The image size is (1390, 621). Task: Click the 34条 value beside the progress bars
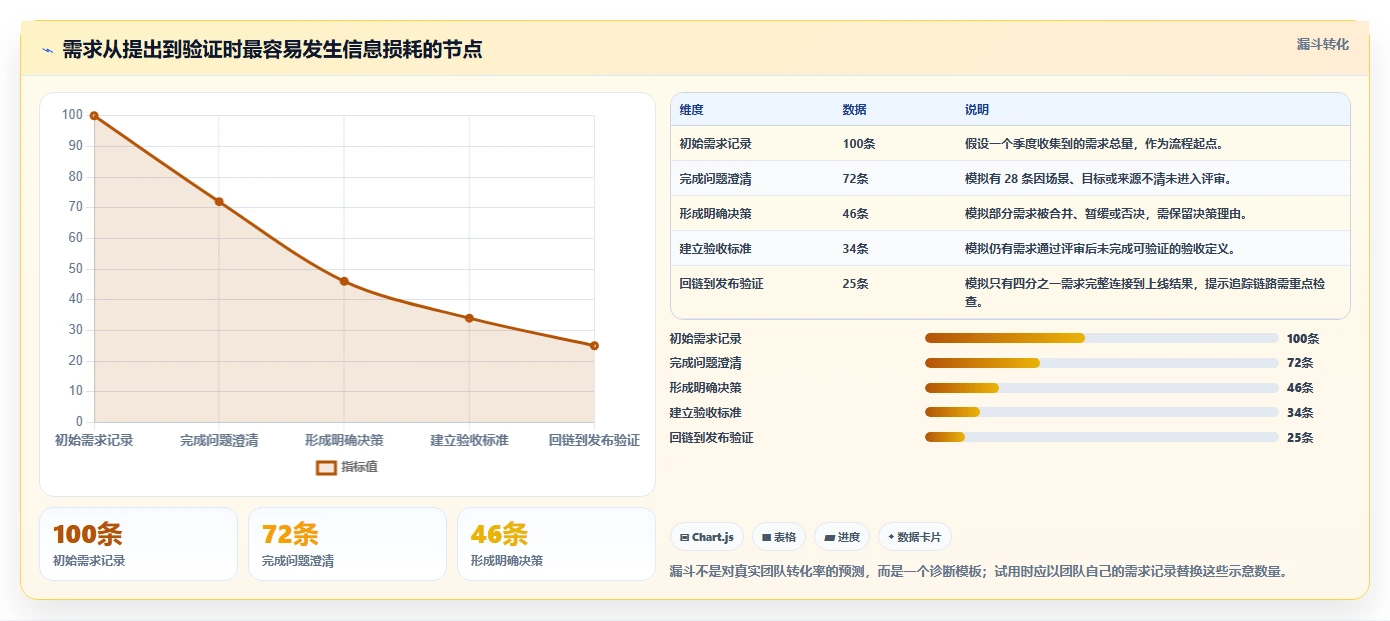tap(1300, 413)
